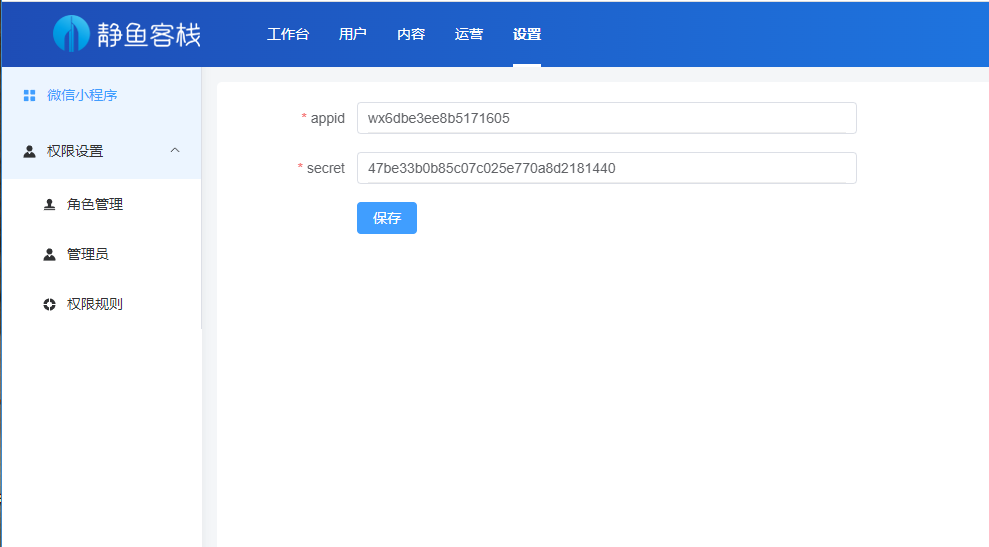Focus the appid input field
This screenshot has height=547, width=989.
click(606, 118)
